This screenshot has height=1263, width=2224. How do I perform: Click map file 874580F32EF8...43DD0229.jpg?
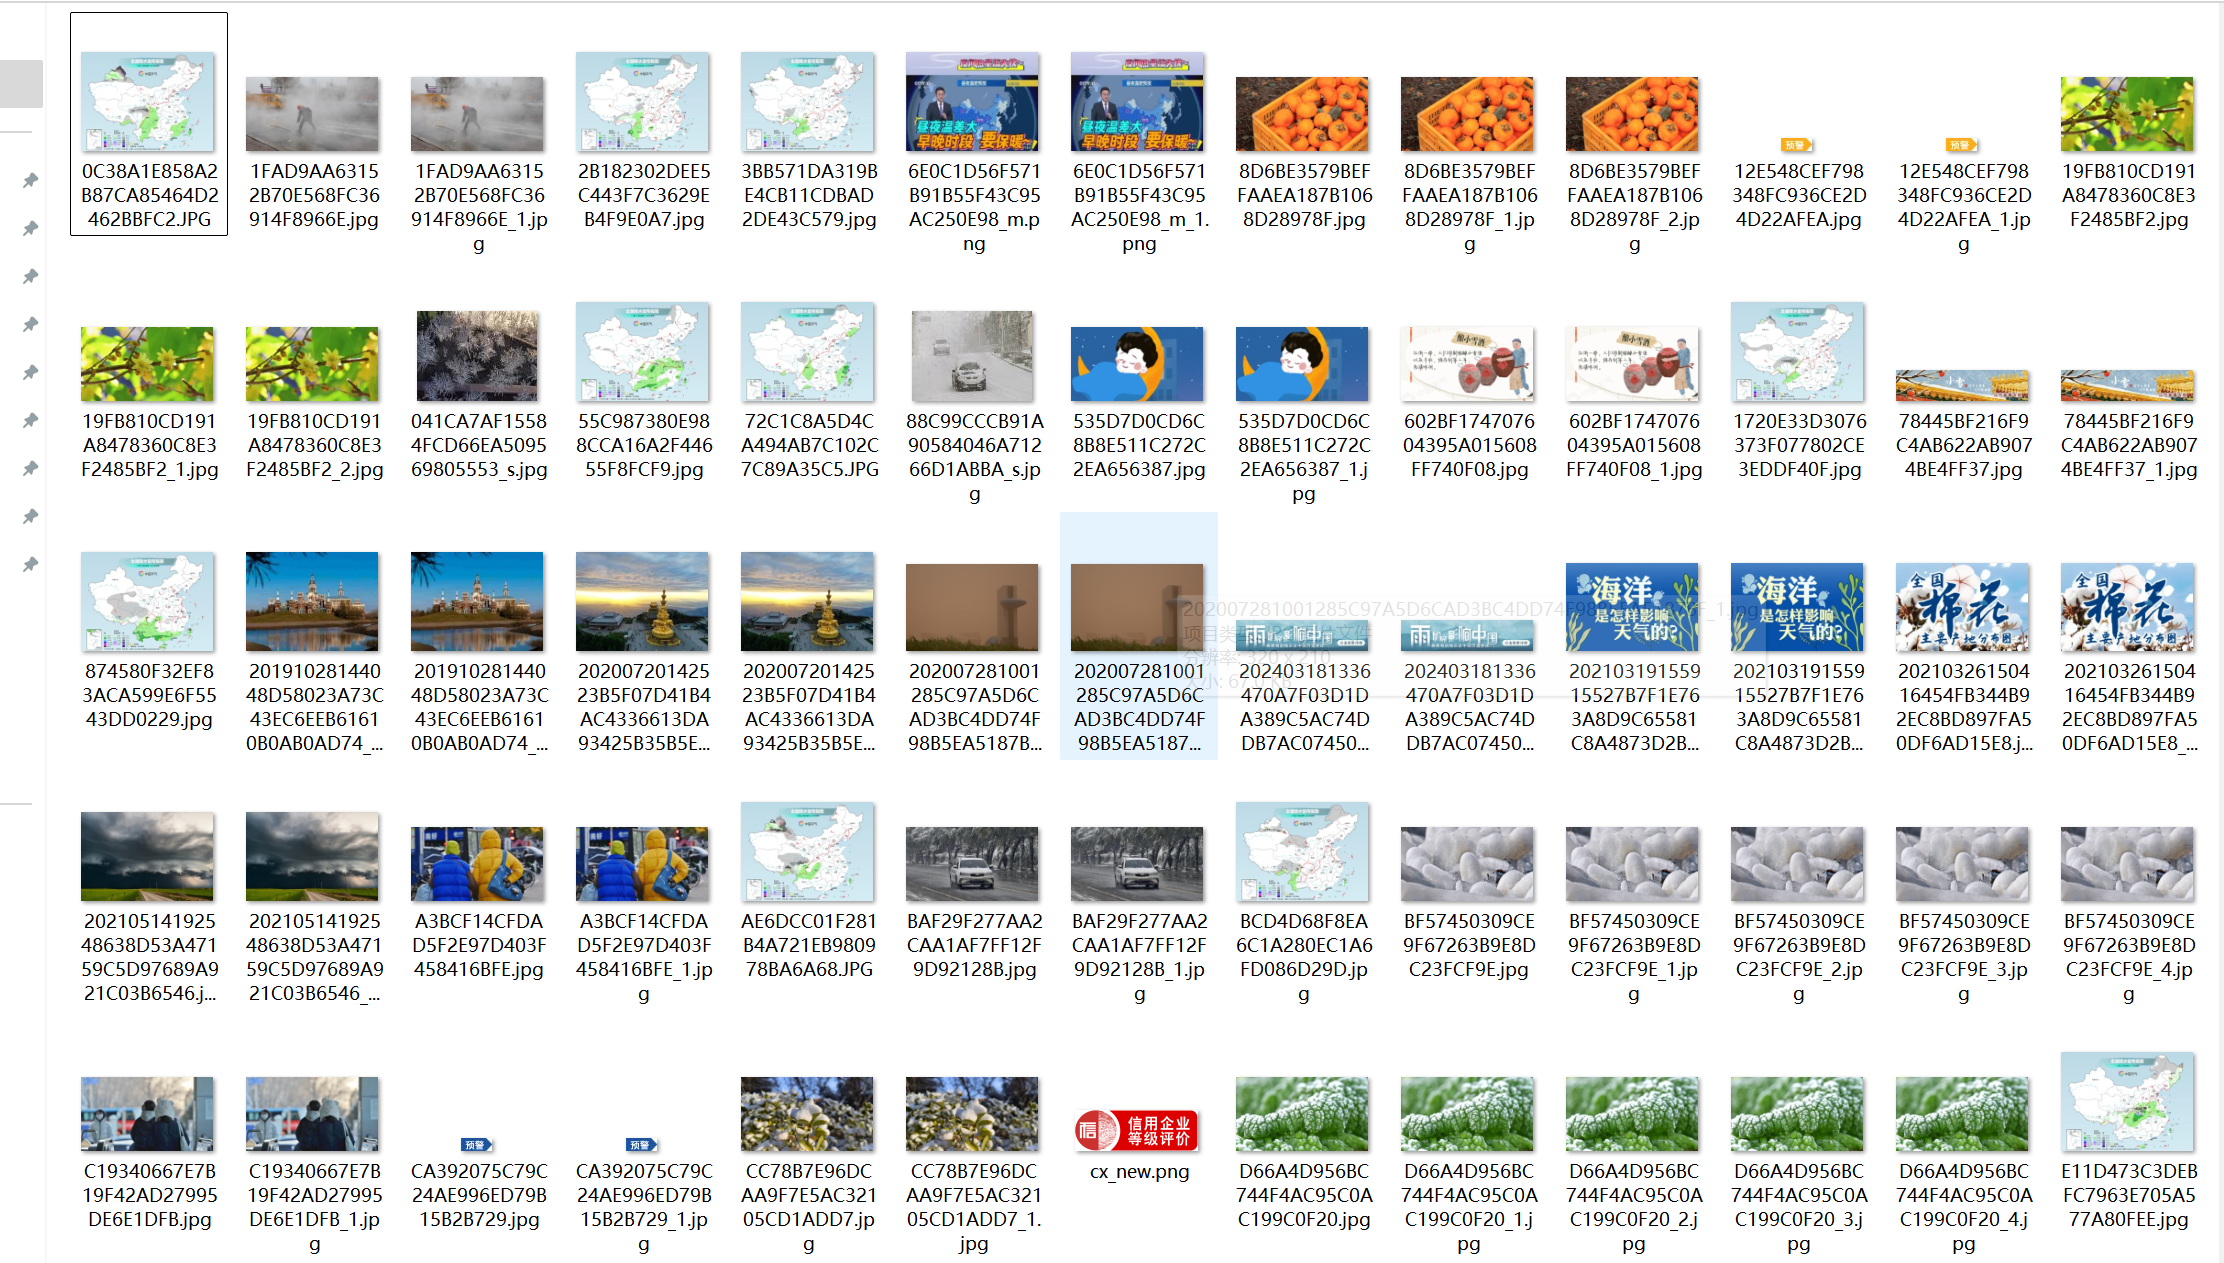pos(148,602)
